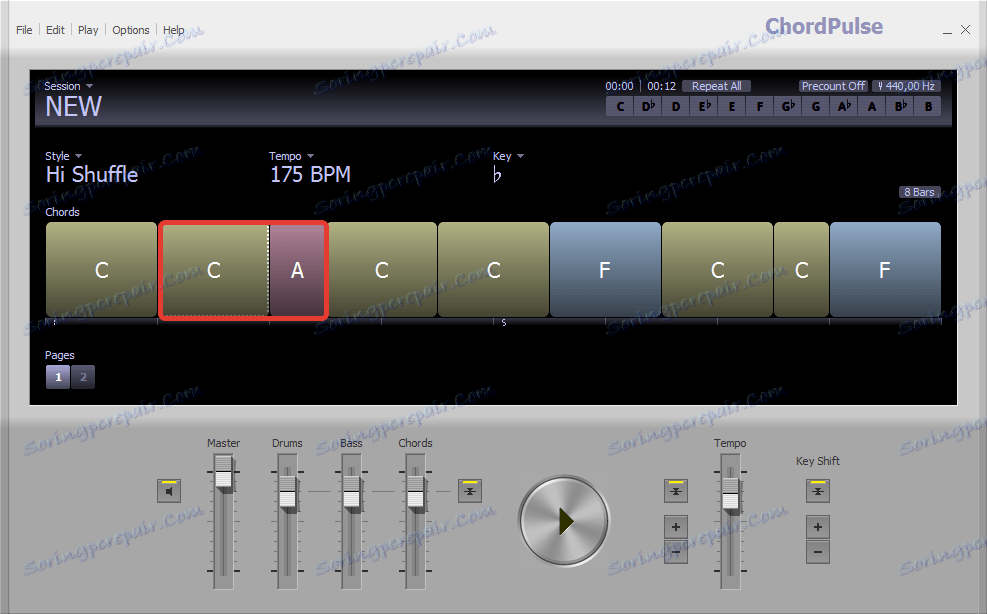Start playback with the round play button

pos(564,521)
